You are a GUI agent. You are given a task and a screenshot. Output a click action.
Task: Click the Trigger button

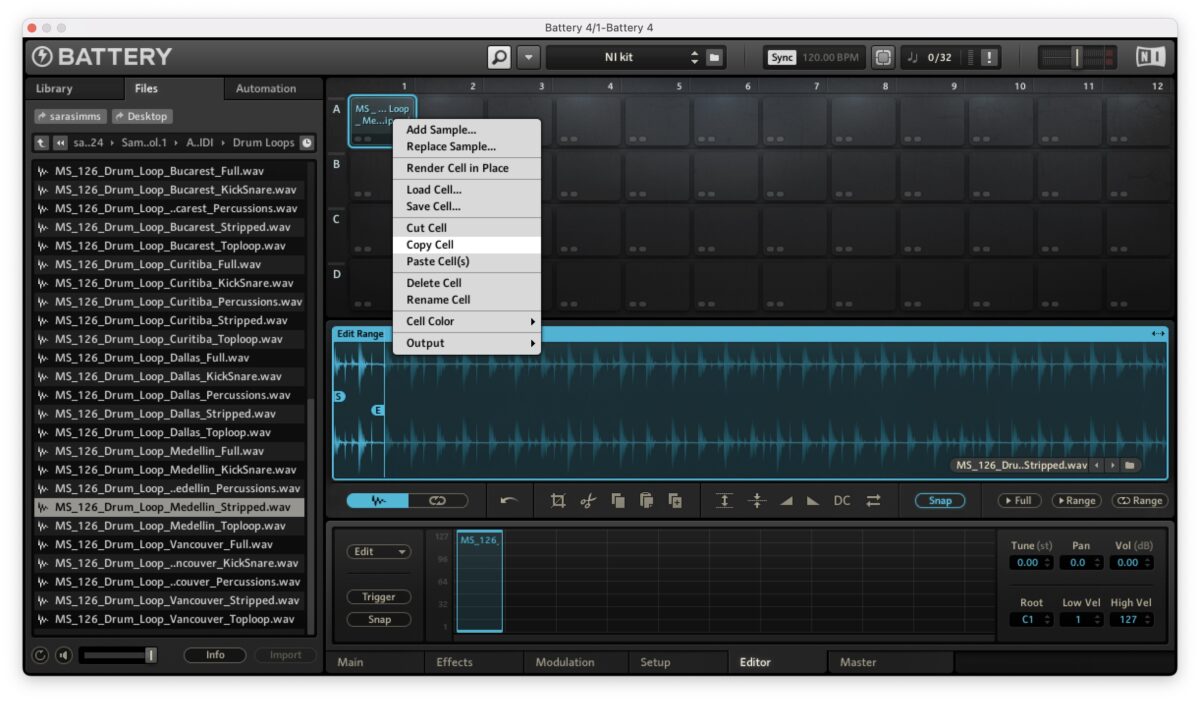tap(379, 597)
